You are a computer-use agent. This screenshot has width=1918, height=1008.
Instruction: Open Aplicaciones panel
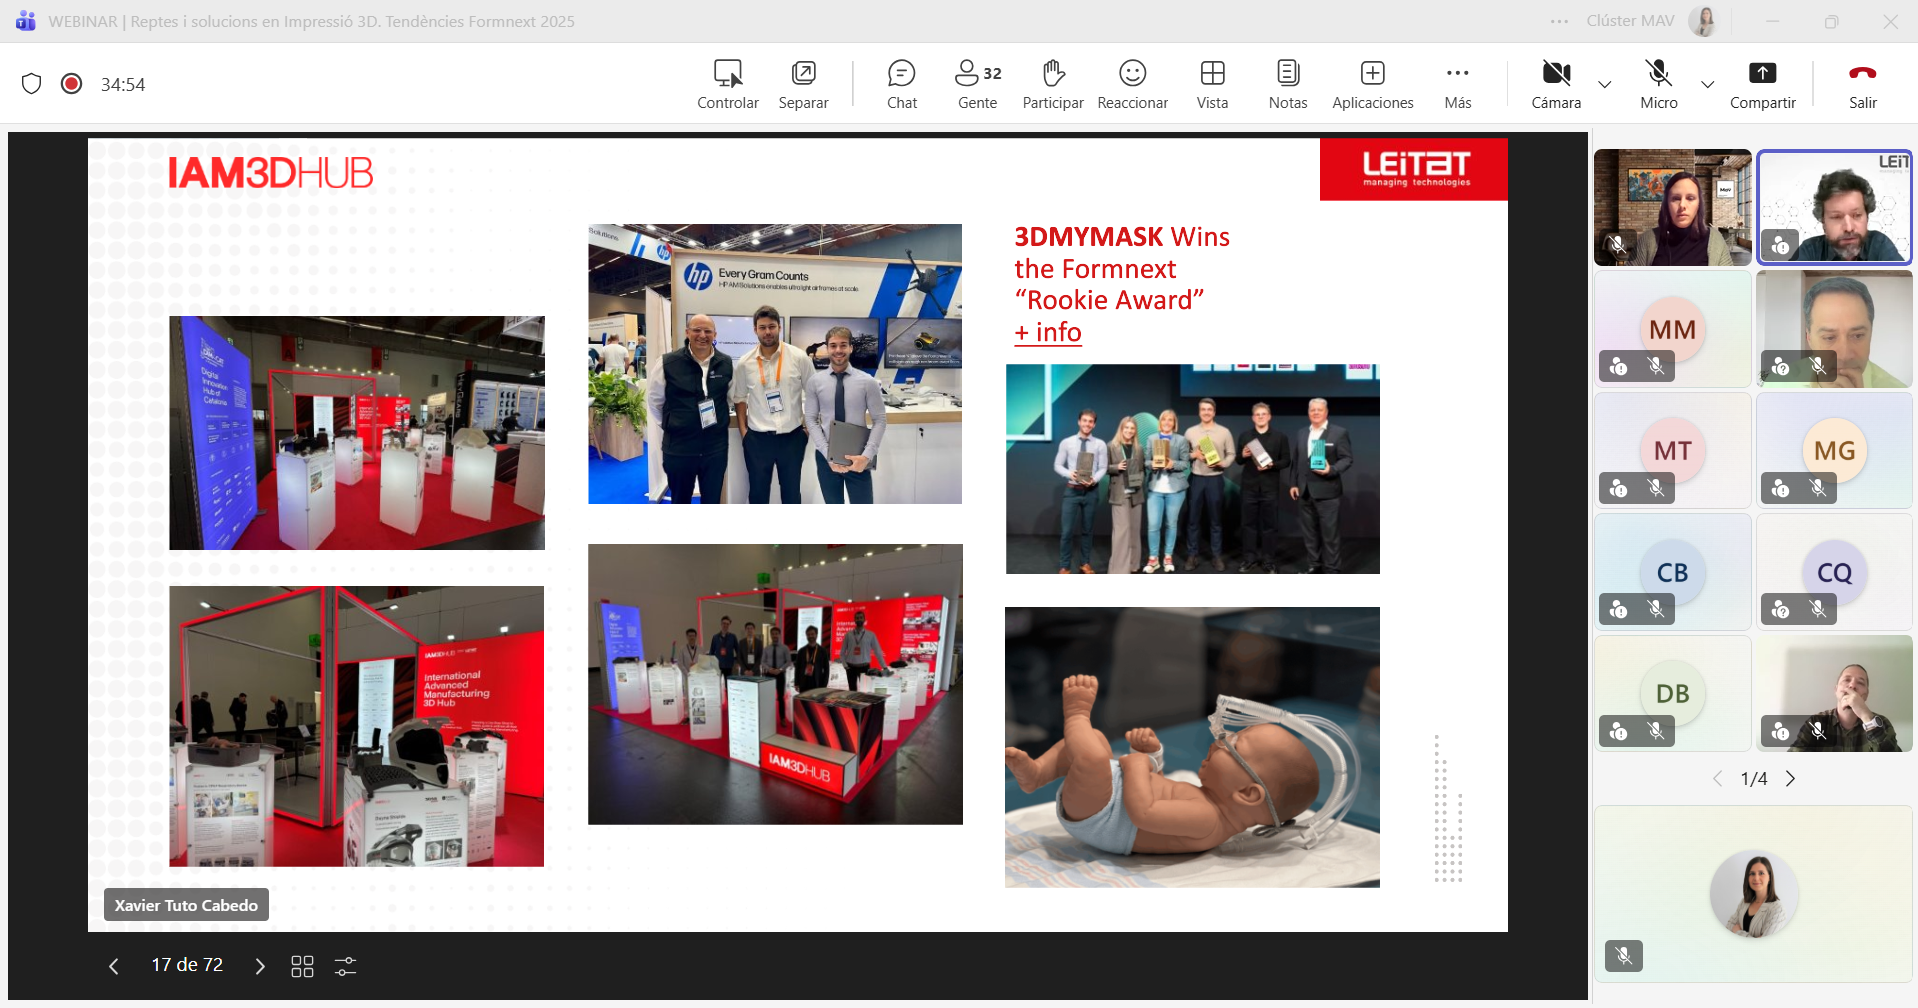pyautogui.click(x=1372, y=84)
